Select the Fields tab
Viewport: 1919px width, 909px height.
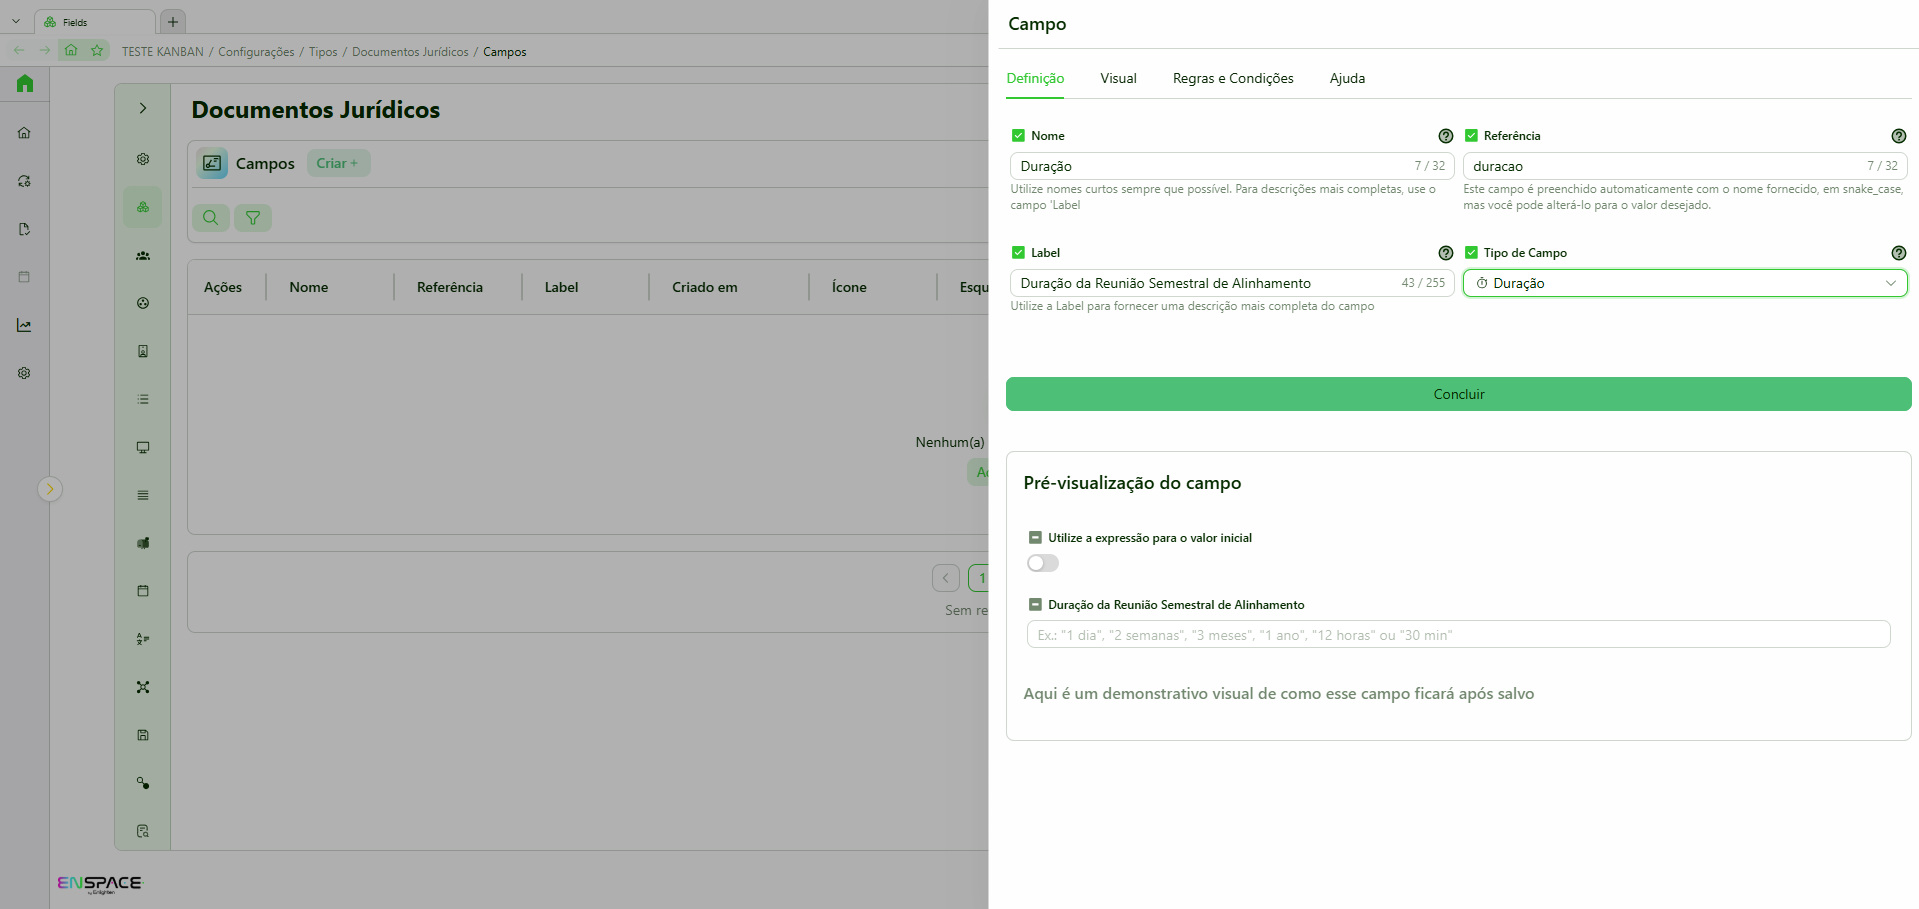(94, 22)
